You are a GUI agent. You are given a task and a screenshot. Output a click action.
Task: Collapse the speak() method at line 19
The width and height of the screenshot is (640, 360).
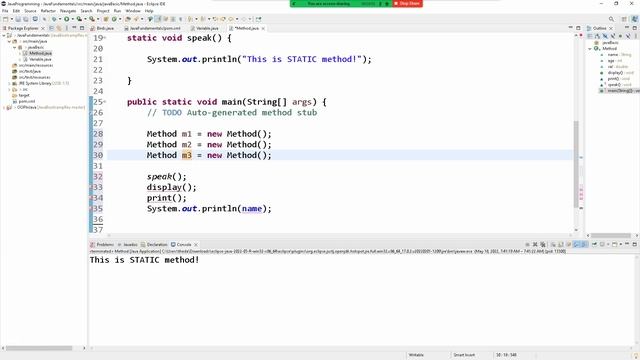[105, 38]
